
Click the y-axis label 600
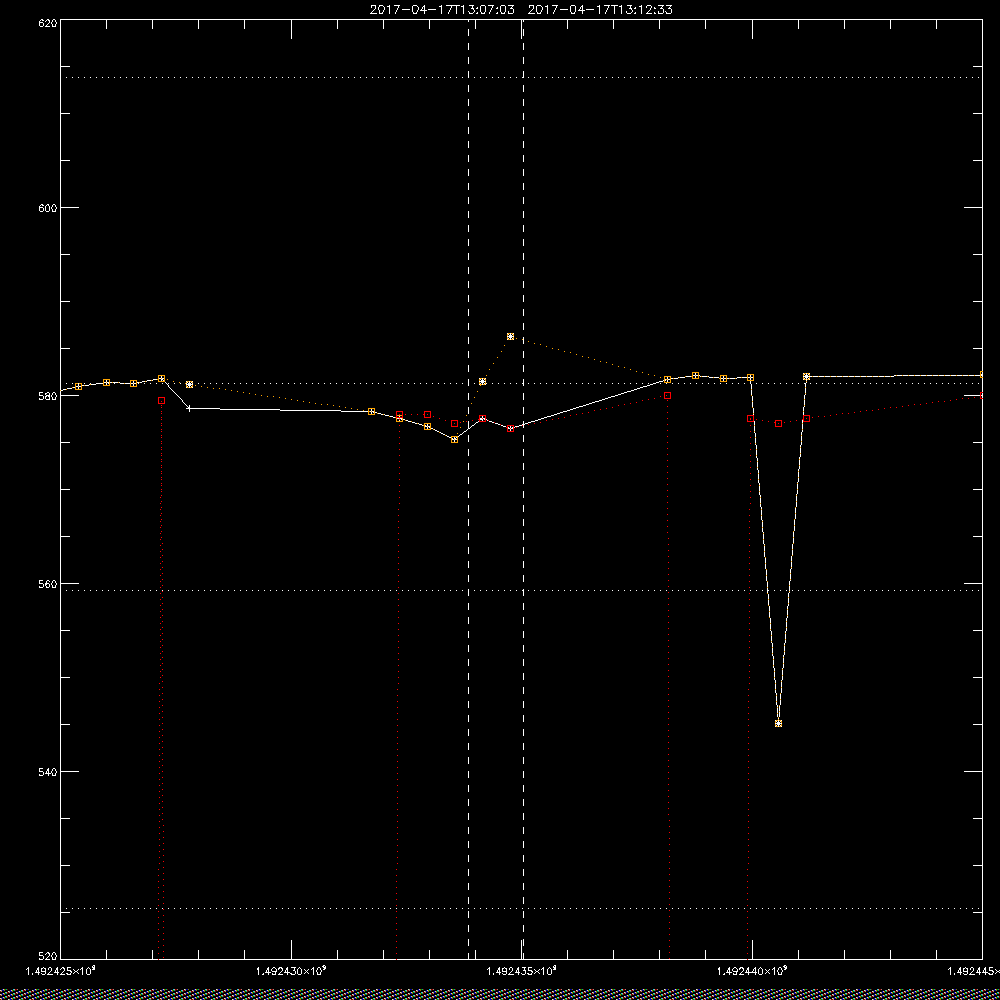49,208
